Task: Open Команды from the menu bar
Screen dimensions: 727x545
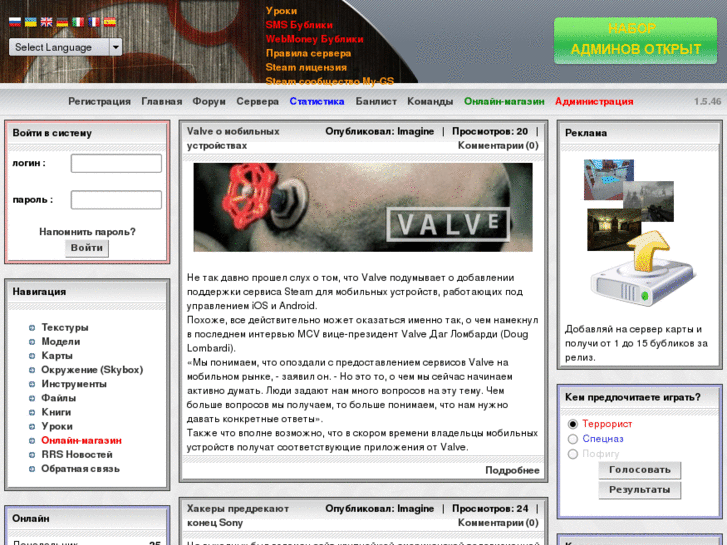Action: (x=430, y=101)
